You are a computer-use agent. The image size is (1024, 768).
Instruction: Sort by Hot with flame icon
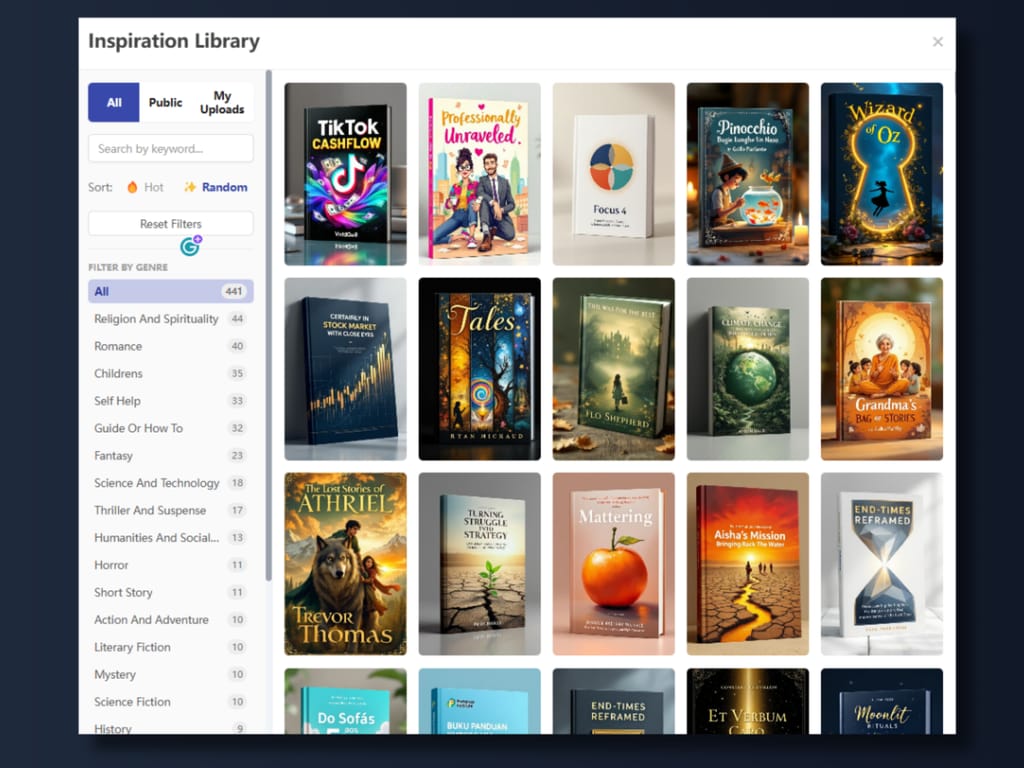click(145, 187)
